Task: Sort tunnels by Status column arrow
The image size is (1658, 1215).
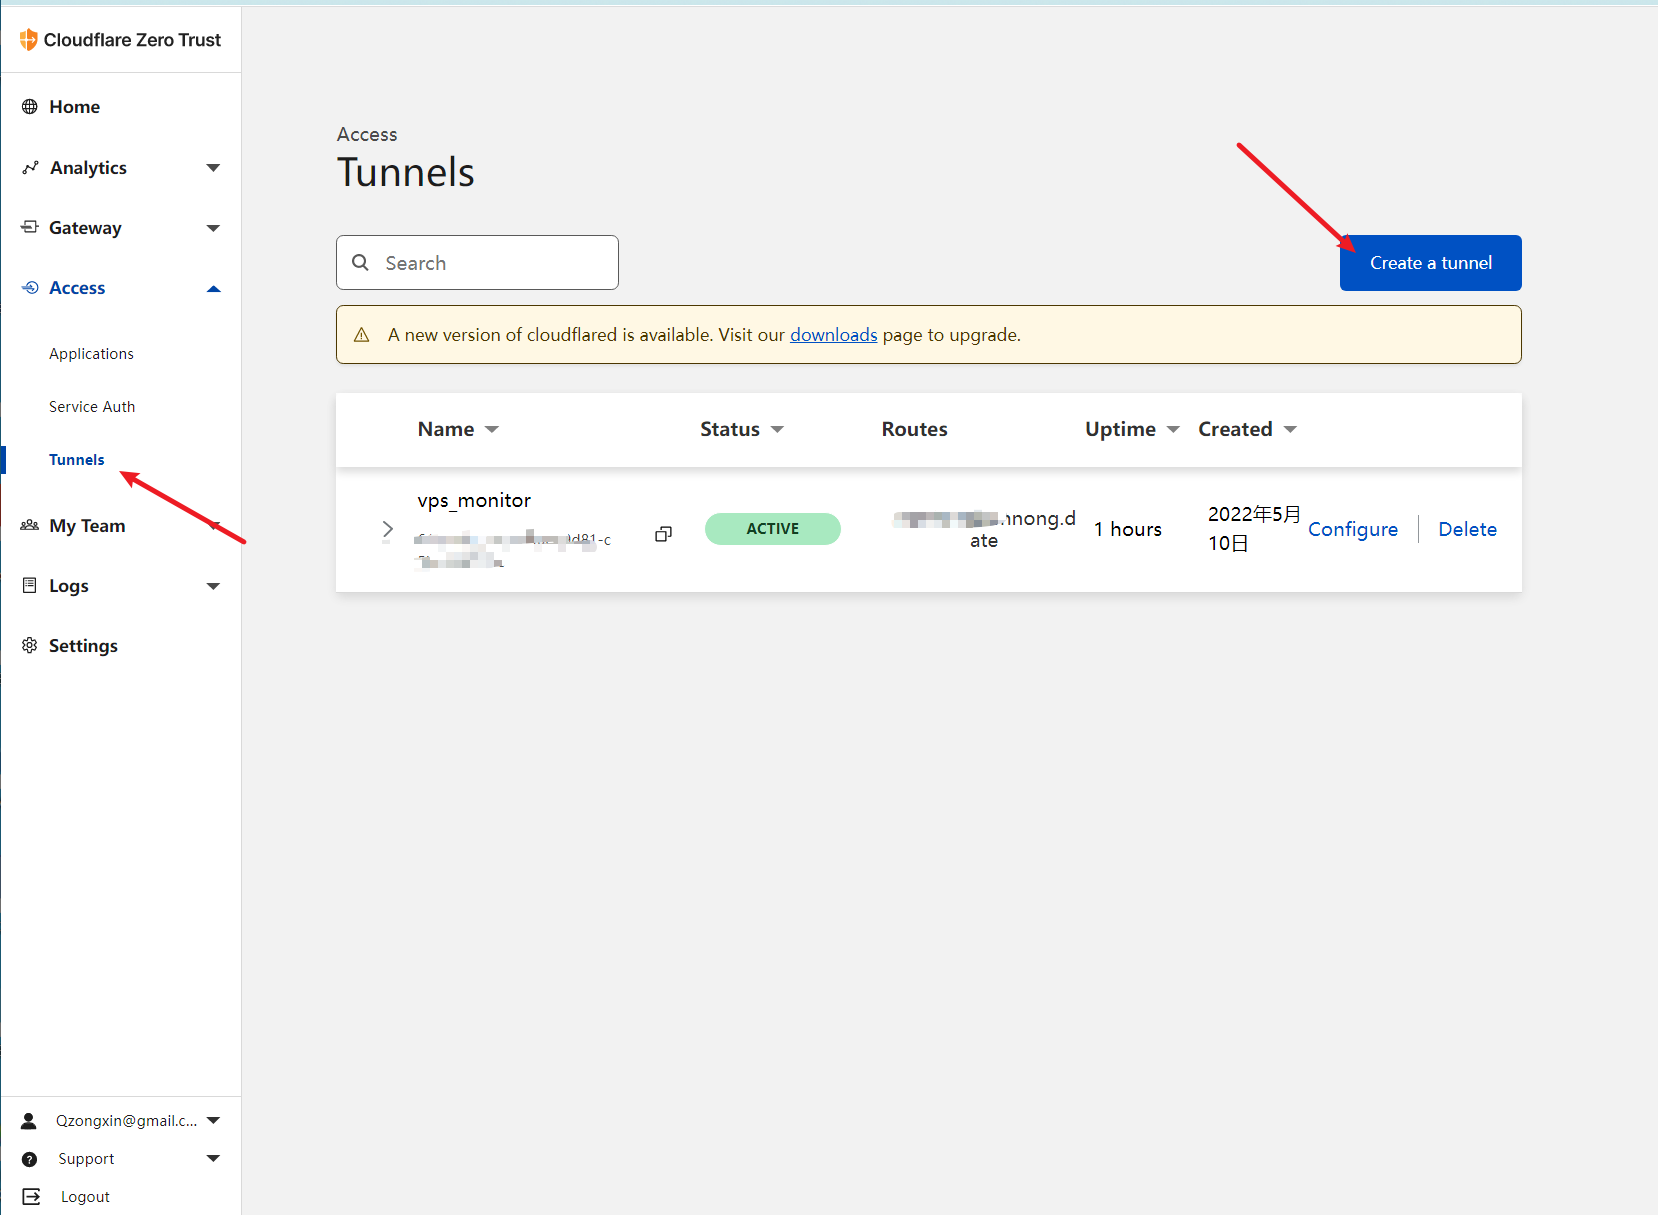Action: [777, 429]
